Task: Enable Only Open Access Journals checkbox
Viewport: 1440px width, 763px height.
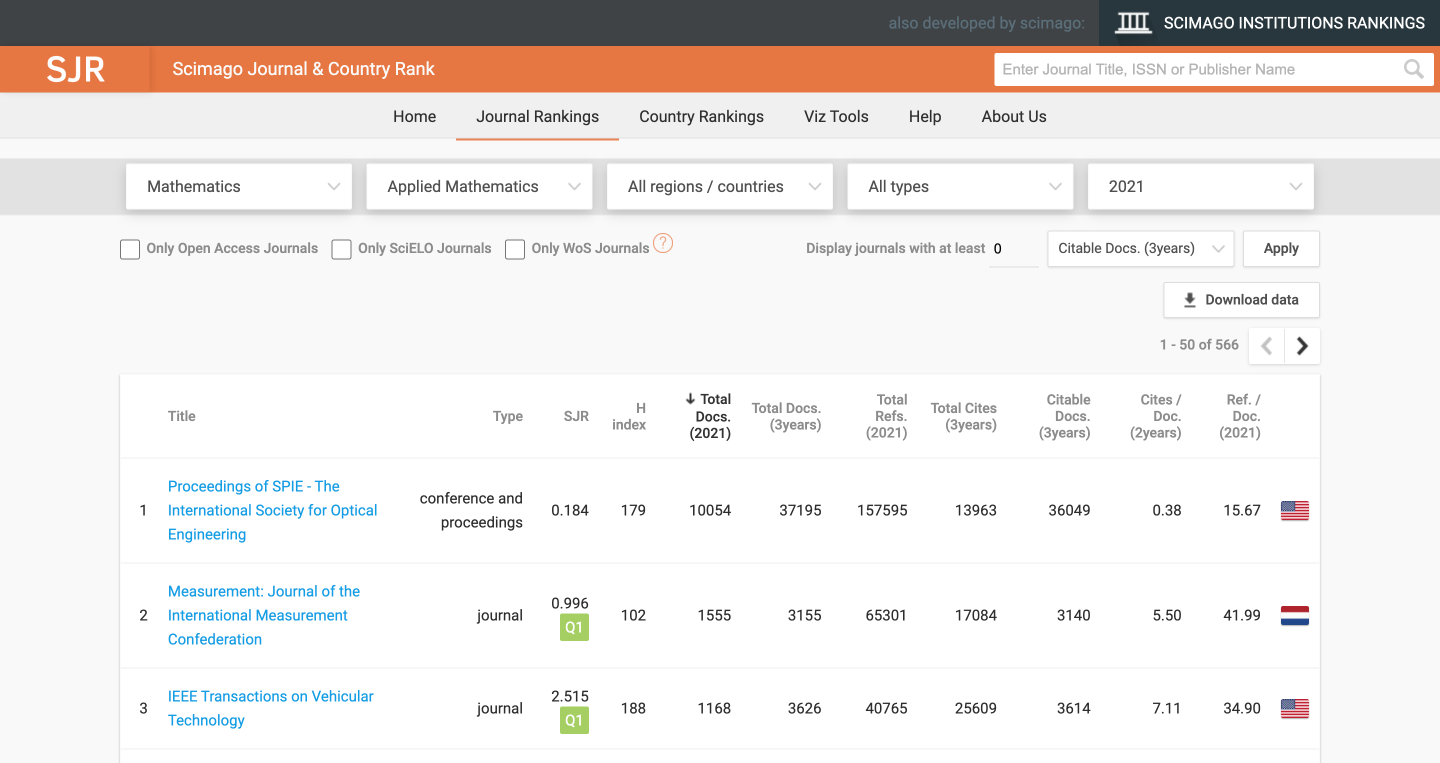Action: point(130,249)
